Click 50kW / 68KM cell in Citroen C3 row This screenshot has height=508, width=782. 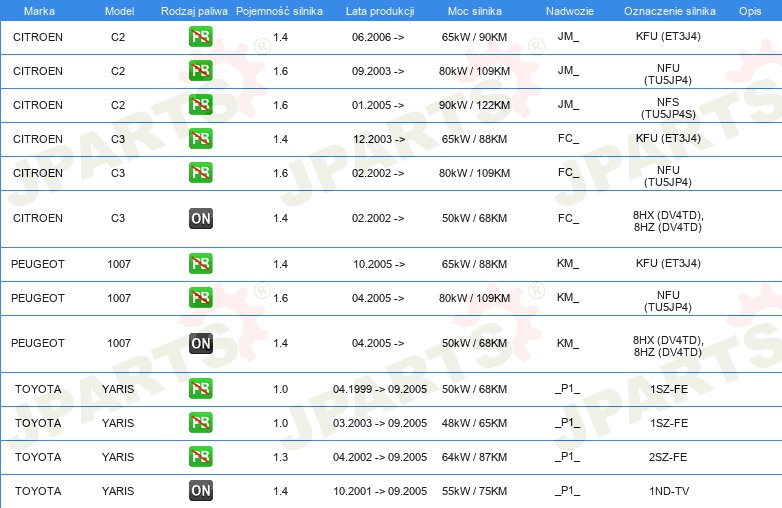(x=474, y=218)
